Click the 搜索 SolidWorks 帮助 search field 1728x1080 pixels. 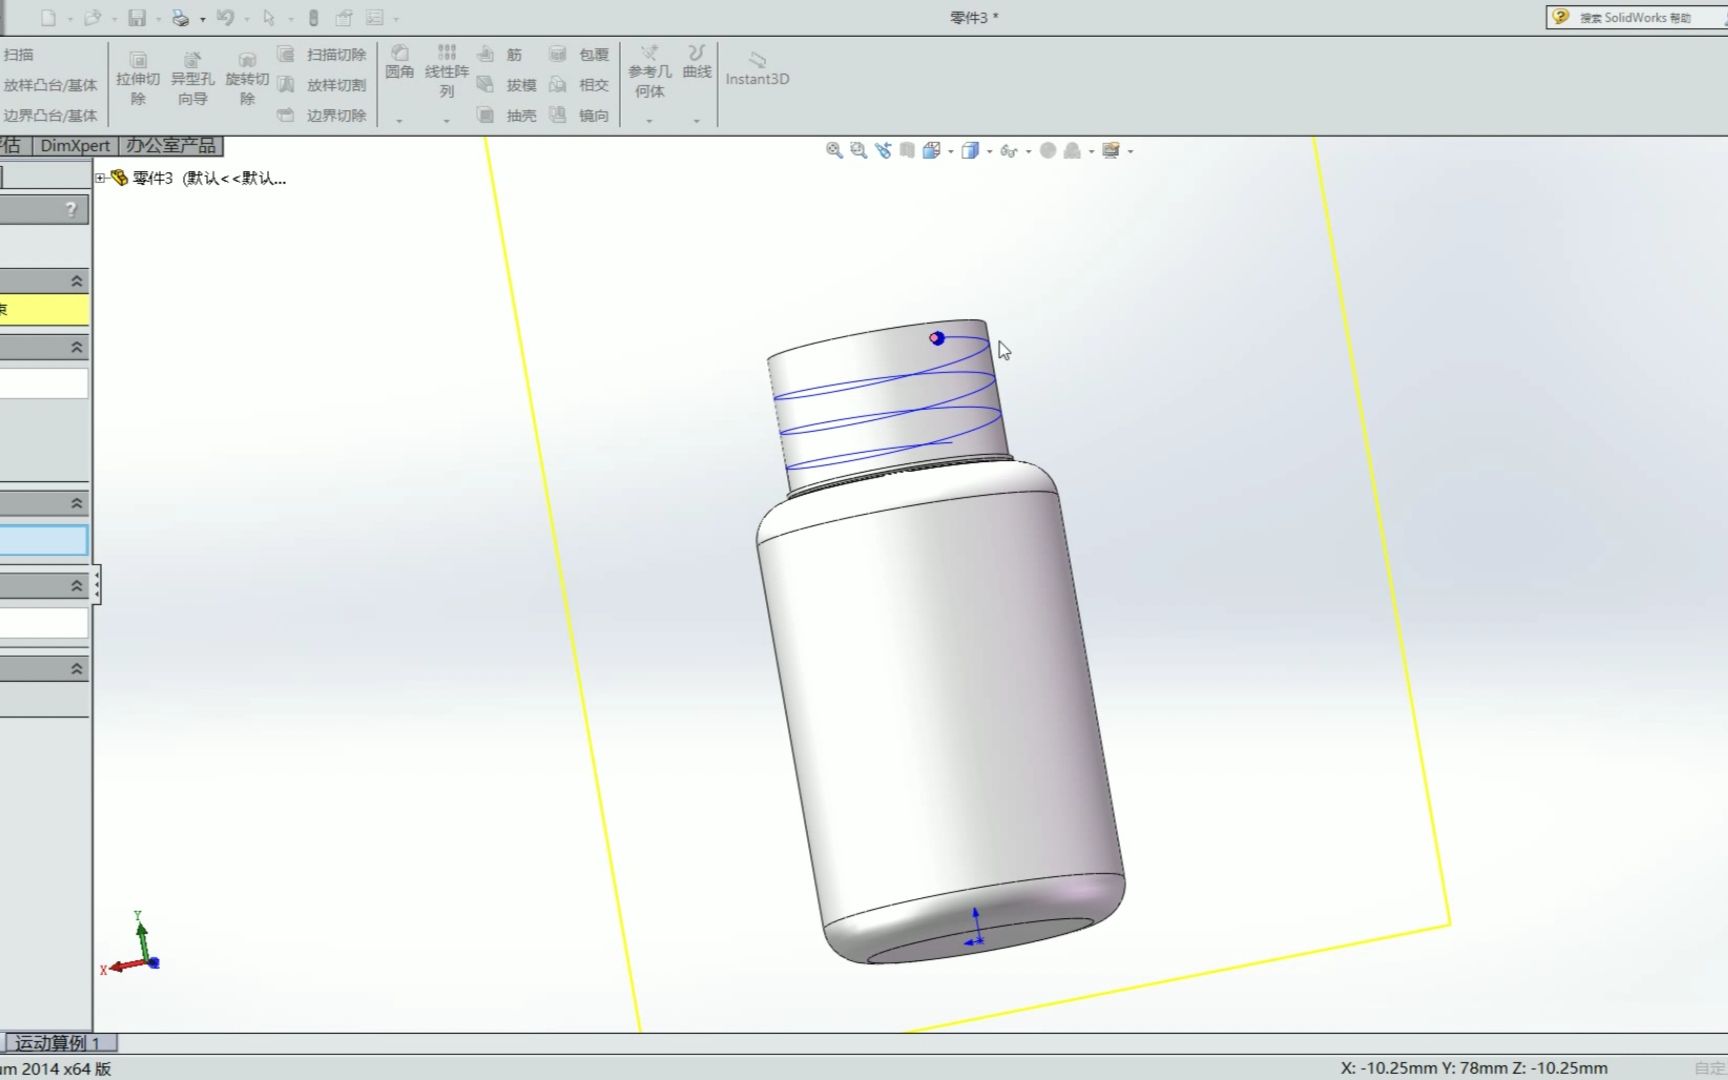pos(1637,17)
